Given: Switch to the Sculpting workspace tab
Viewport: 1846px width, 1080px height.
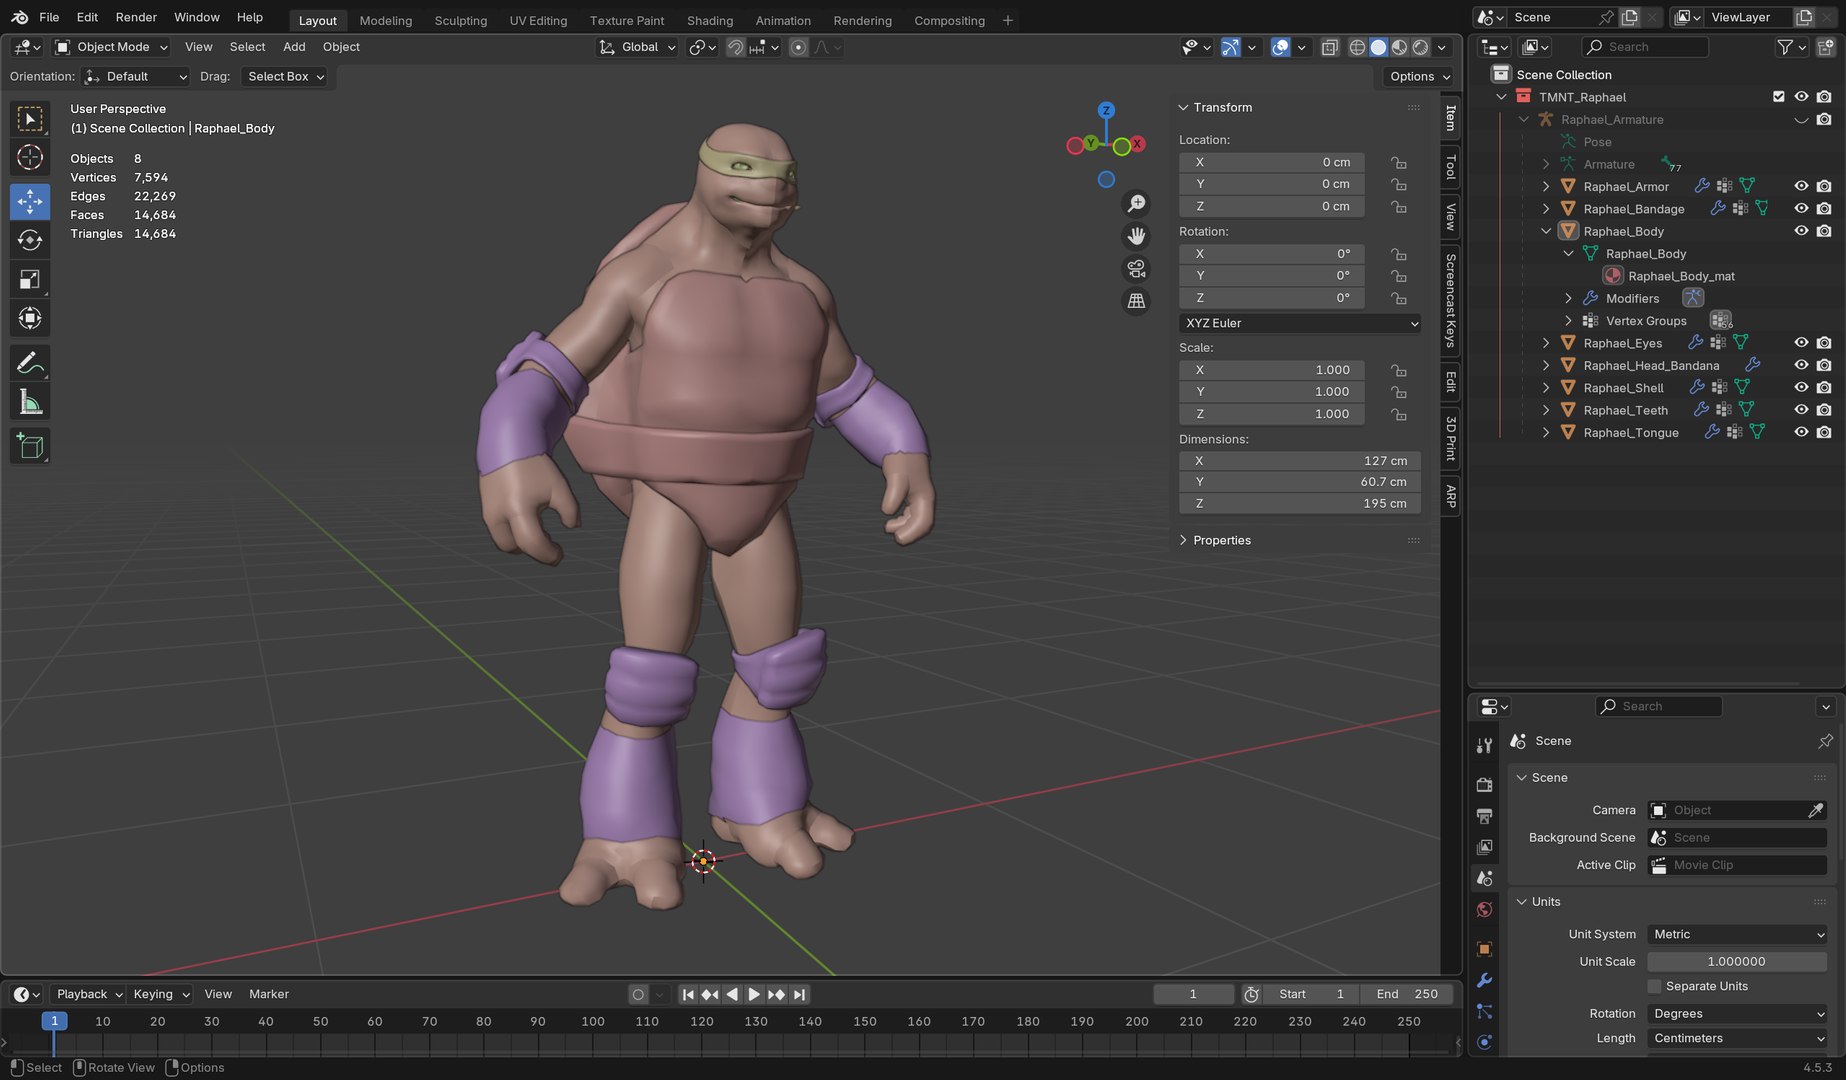Looking at the screenshot, I should (x=460, y=20).
